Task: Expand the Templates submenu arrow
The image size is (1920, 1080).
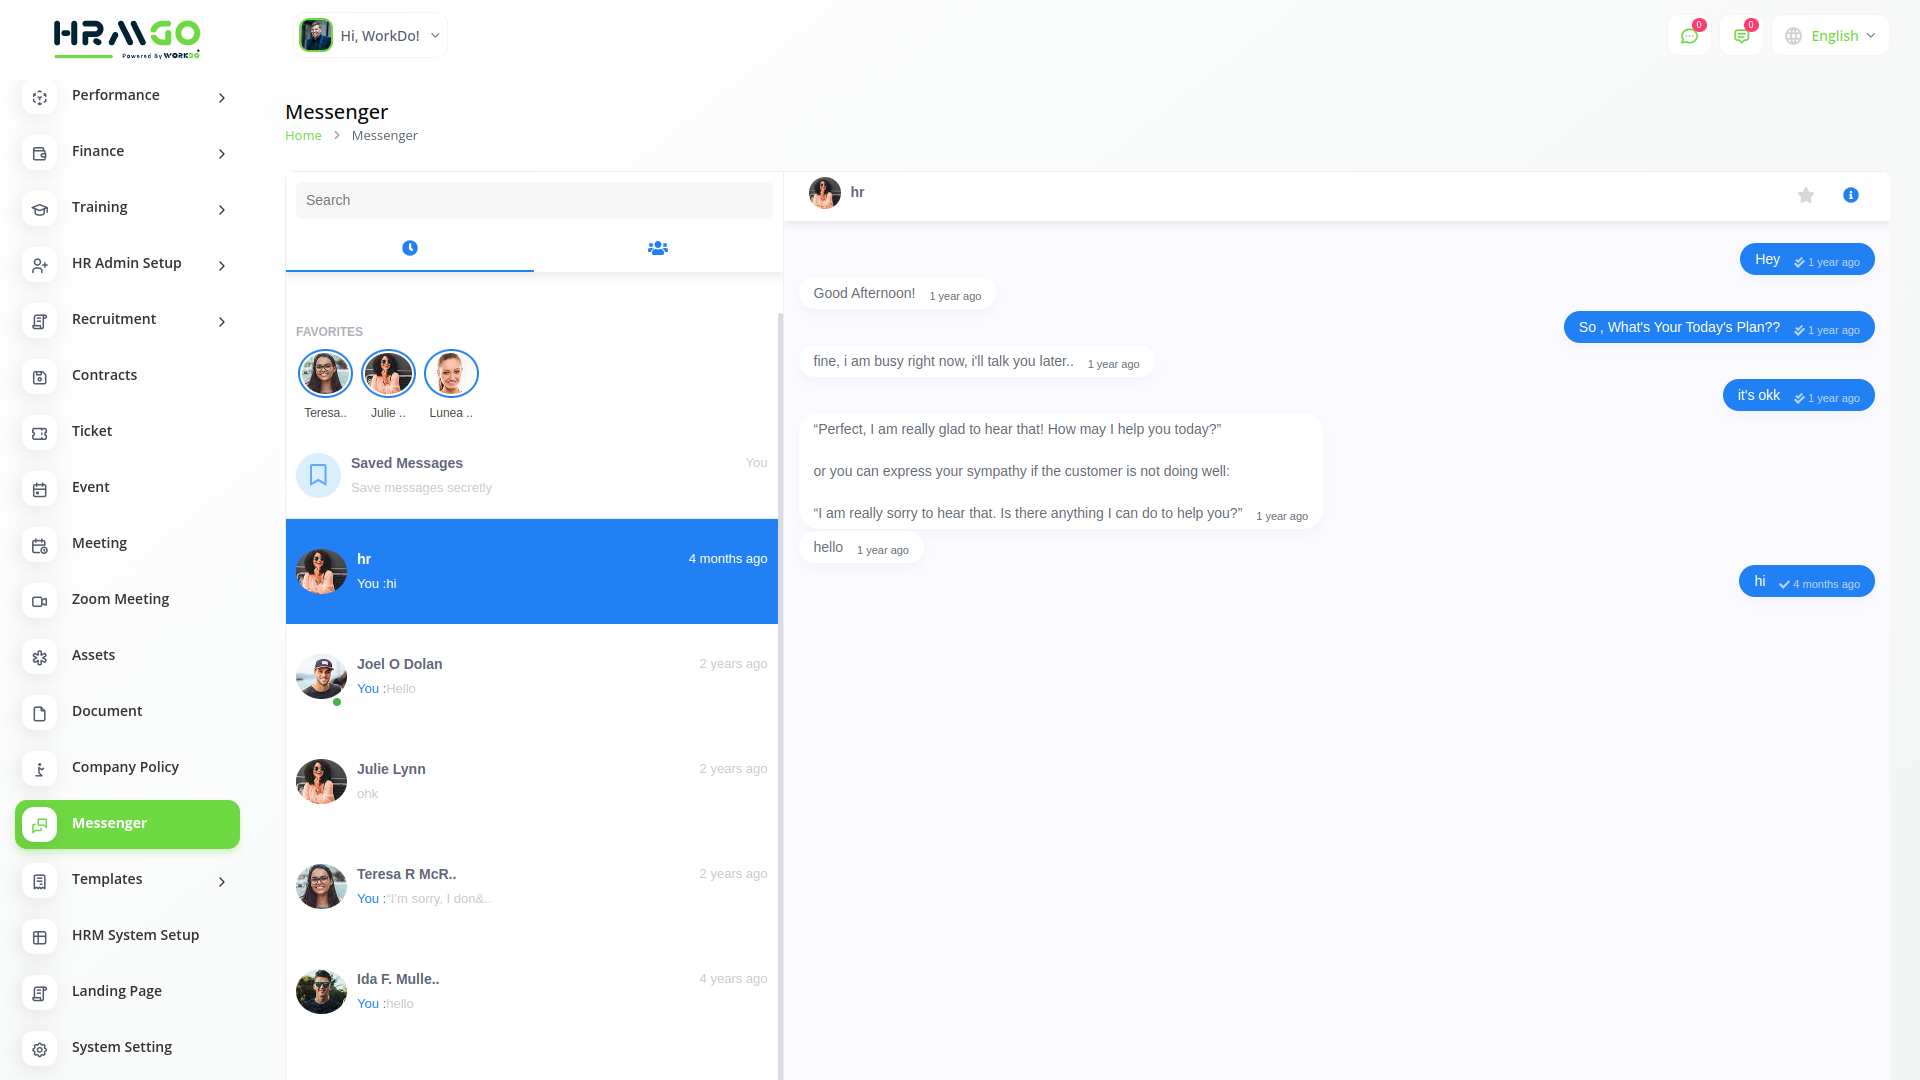Action: 222,881
